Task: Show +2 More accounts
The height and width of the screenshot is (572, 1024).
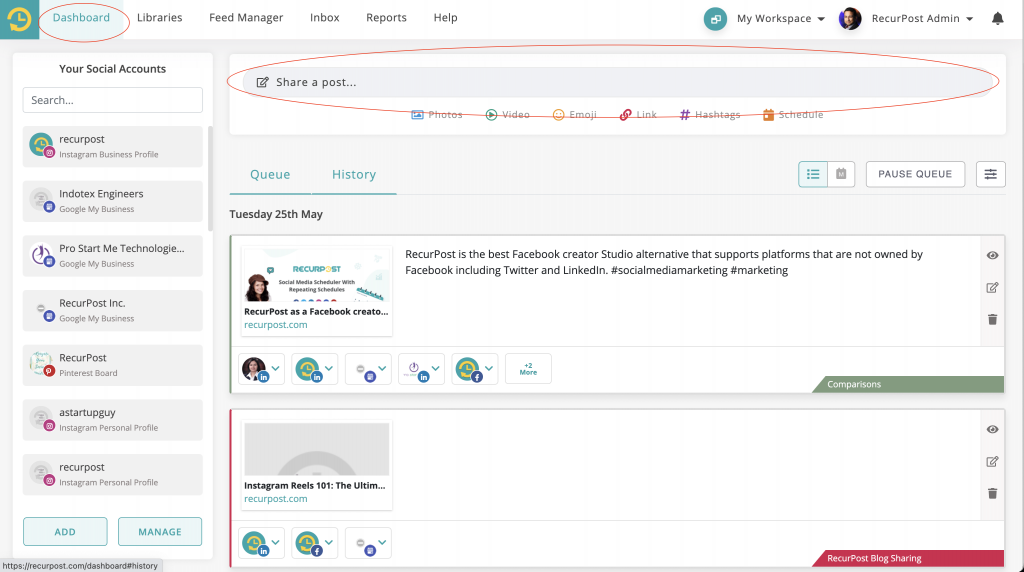Action: point(528,369)
